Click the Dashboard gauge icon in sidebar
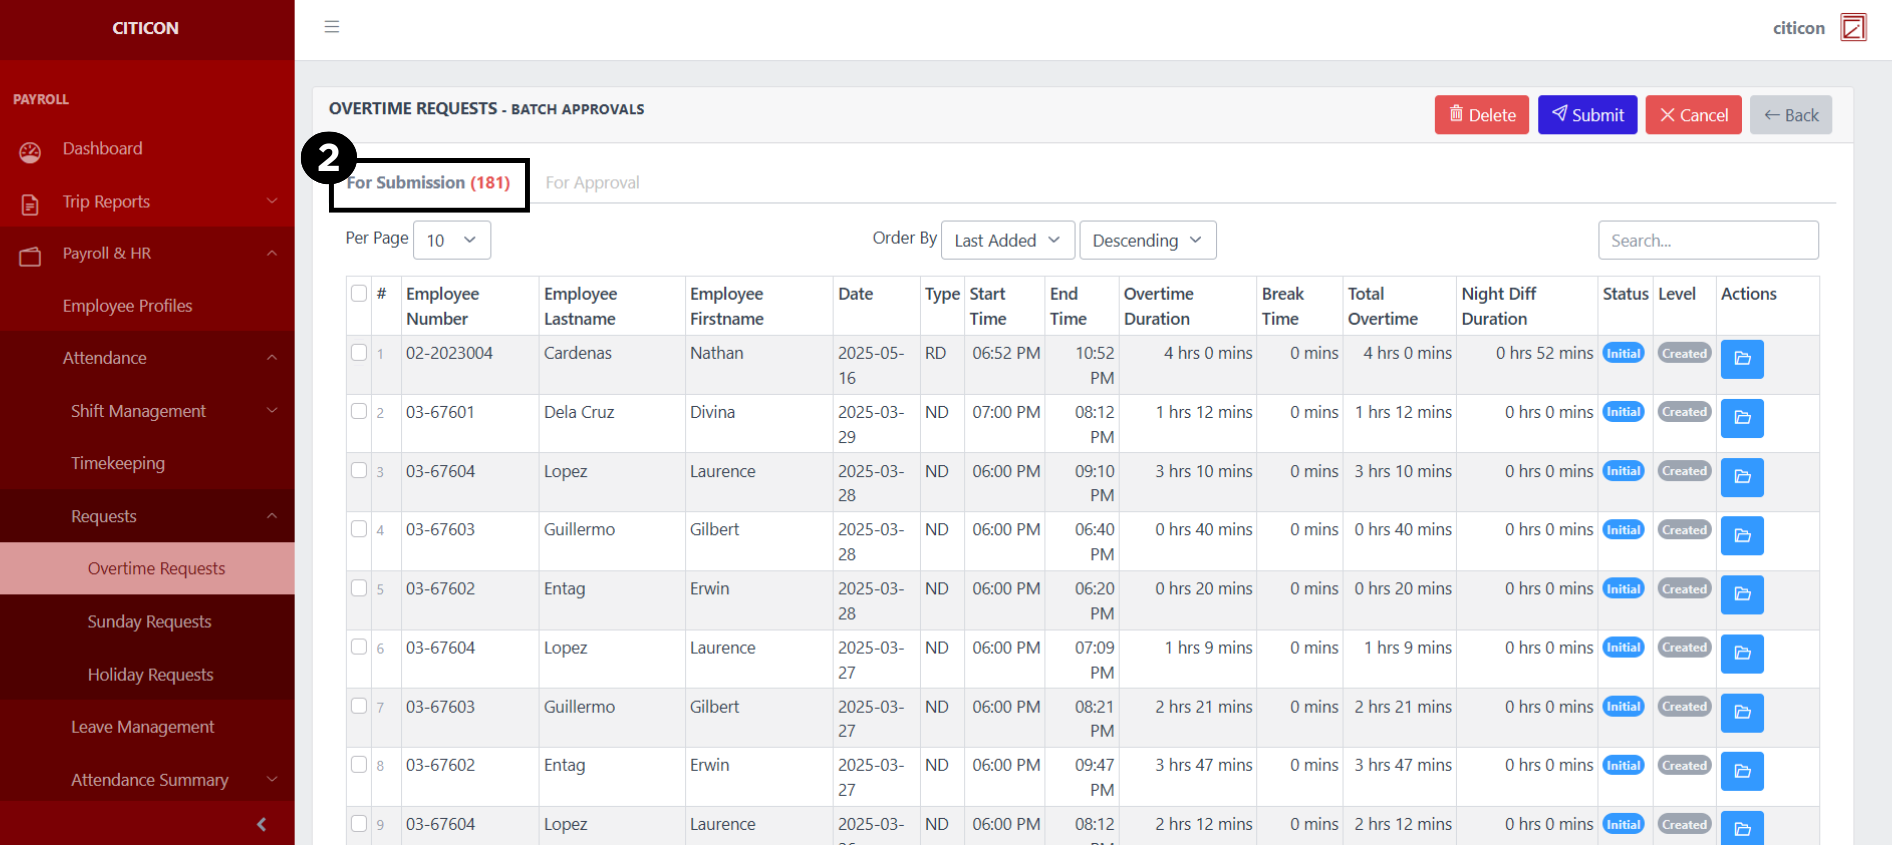 tap(30, 151)
